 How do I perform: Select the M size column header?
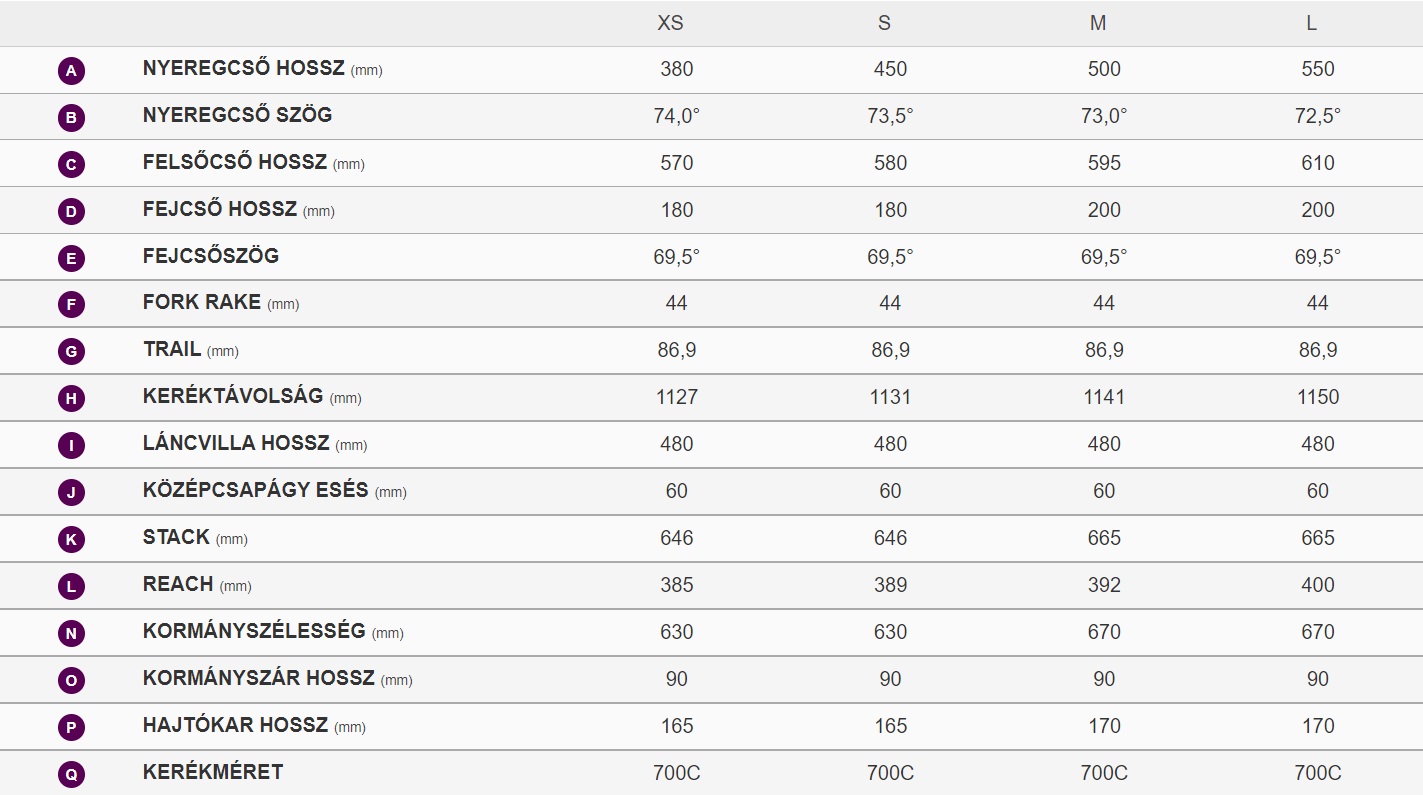1098,23
